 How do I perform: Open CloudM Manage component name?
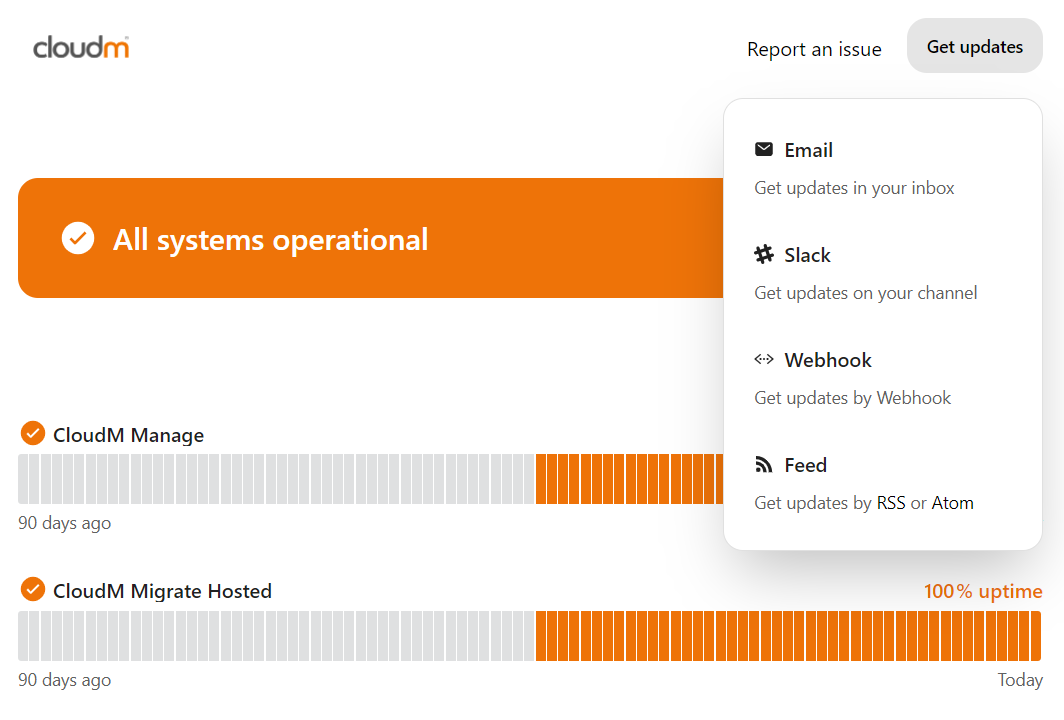pyautogui.click(x=128, y=435)
